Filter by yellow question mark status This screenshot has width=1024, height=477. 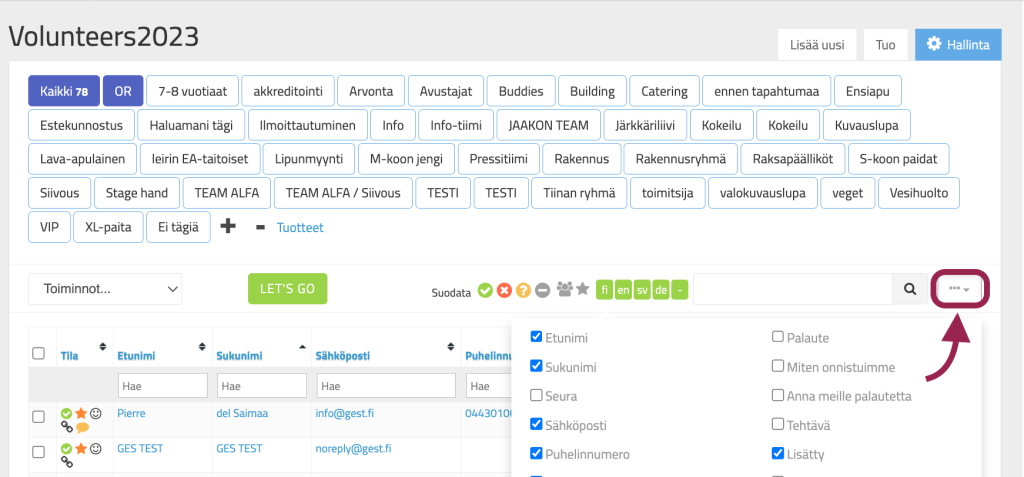(523, 290)
